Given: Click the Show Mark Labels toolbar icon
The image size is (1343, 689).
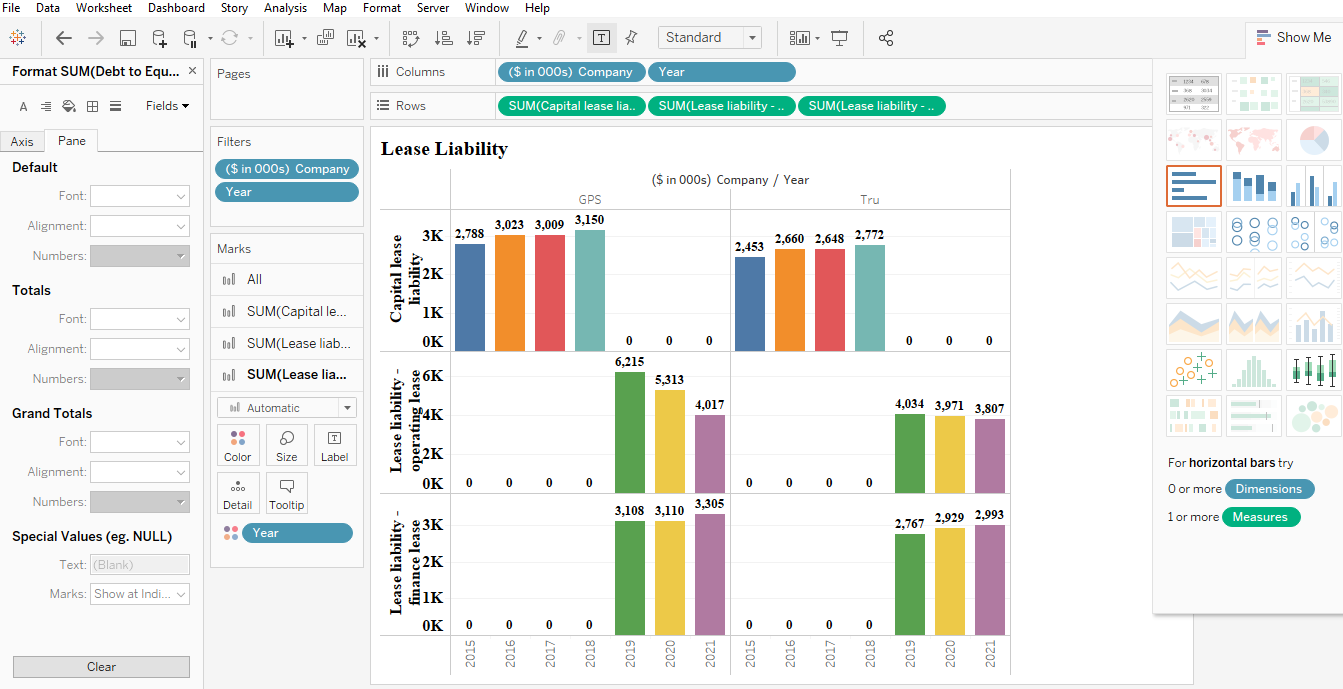Looking at the screenshot, I should 601,37.
